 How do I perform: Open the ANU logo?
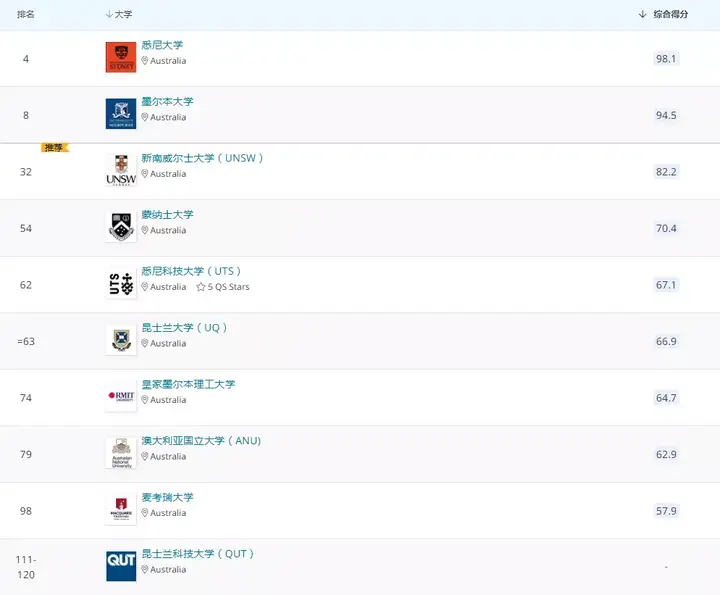click(x=121, y=453)
